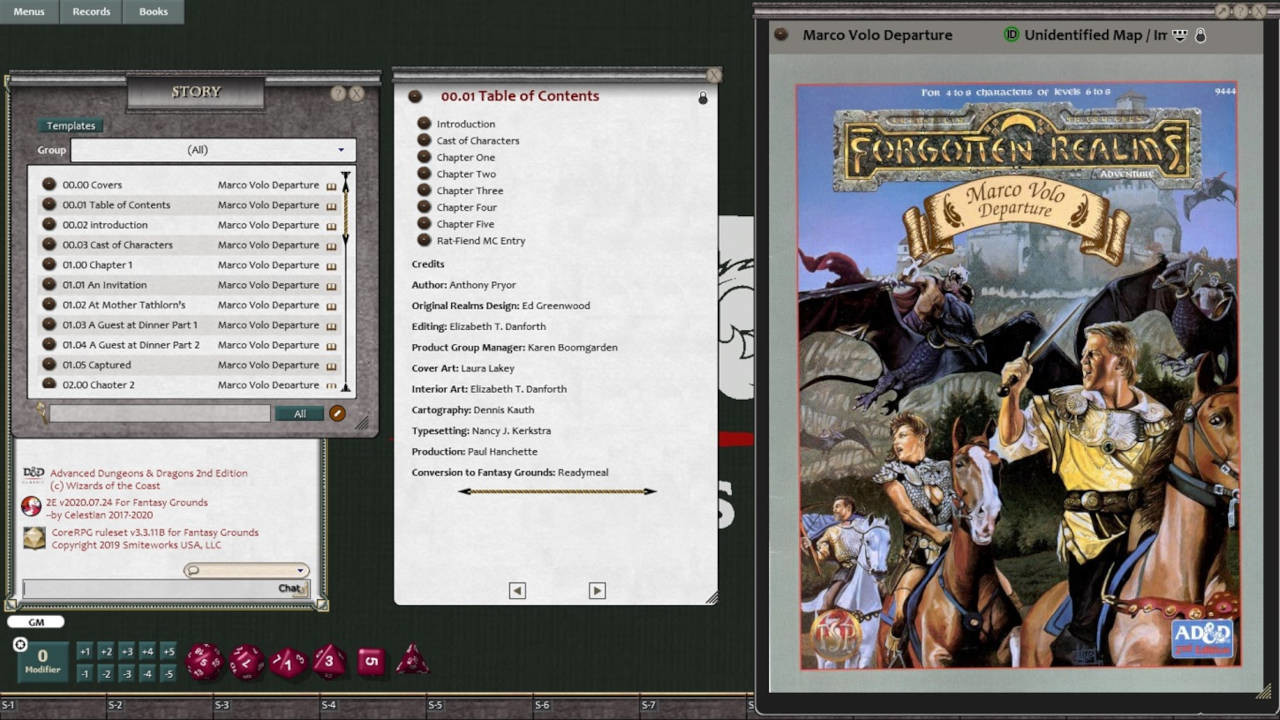Click the All filter button
The image size is (1280, 720).
tap(300, 413)
